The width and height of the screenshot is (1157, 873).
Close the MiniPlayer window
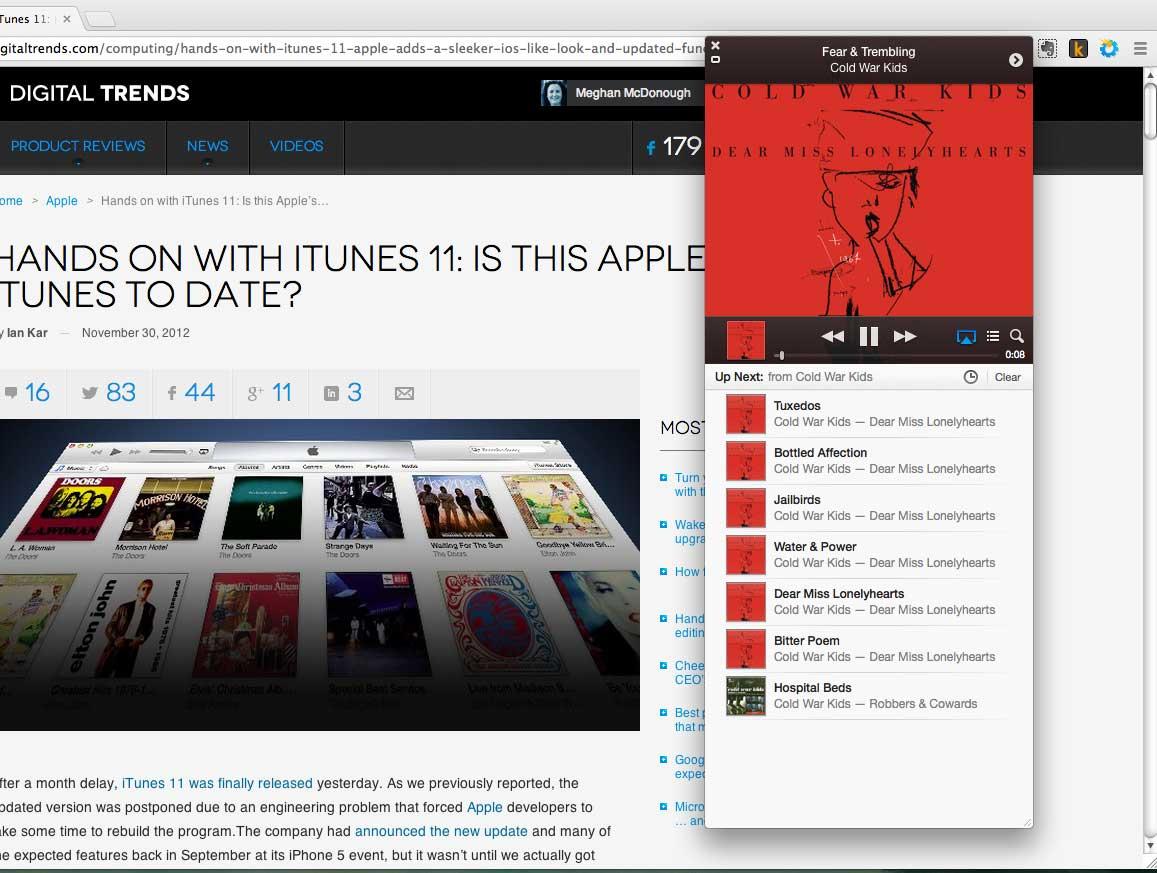(715, 45)
